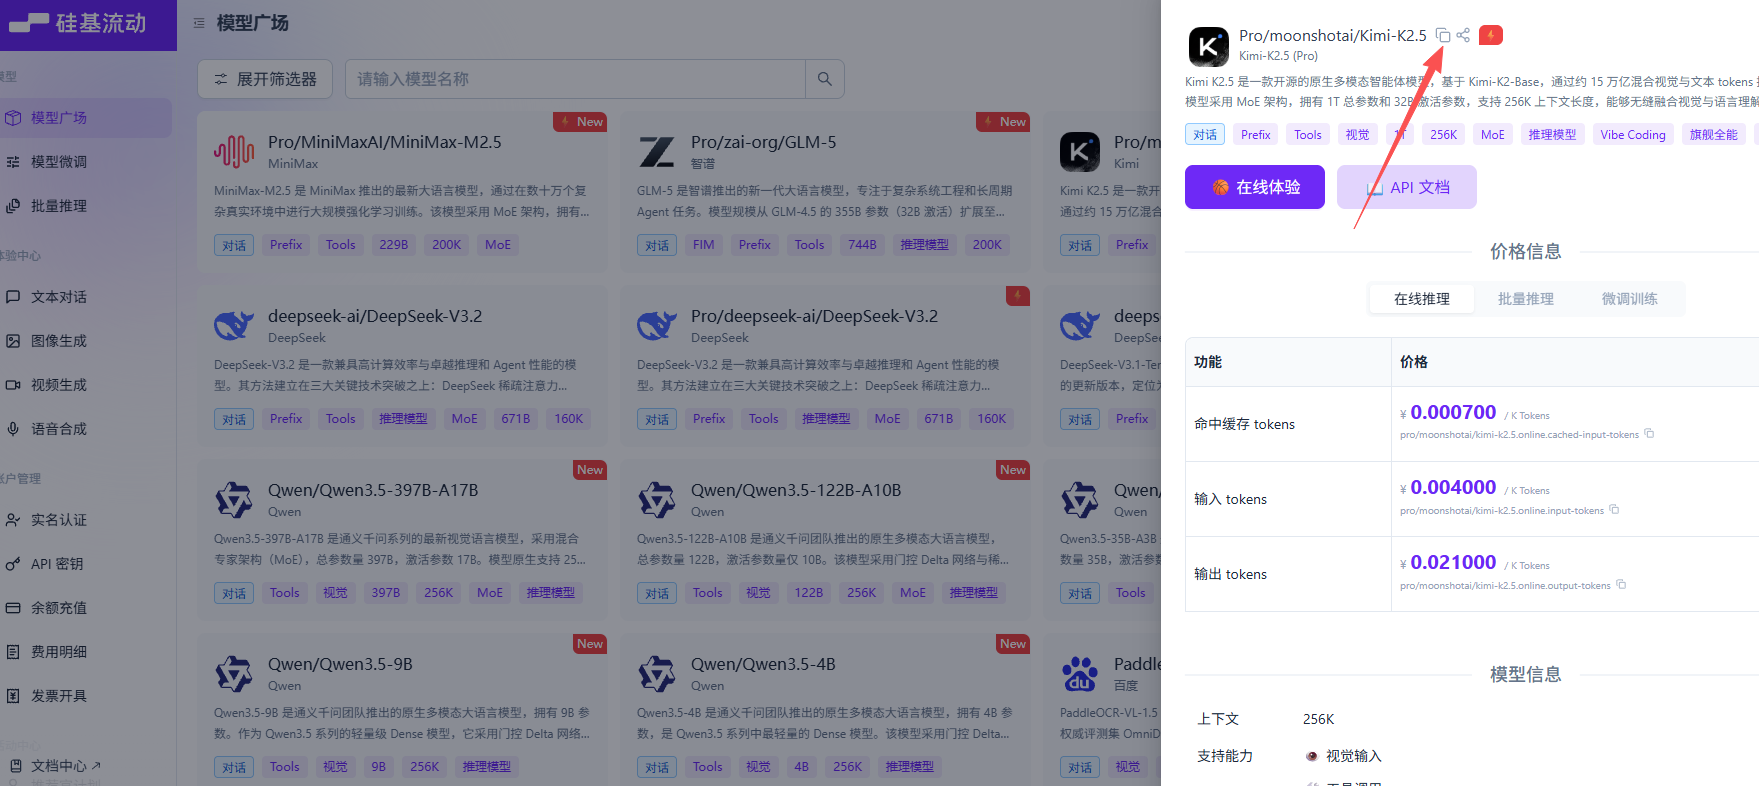Click the 在线体验 button
Viewport: 1759px width, 786px height.
1255,187
